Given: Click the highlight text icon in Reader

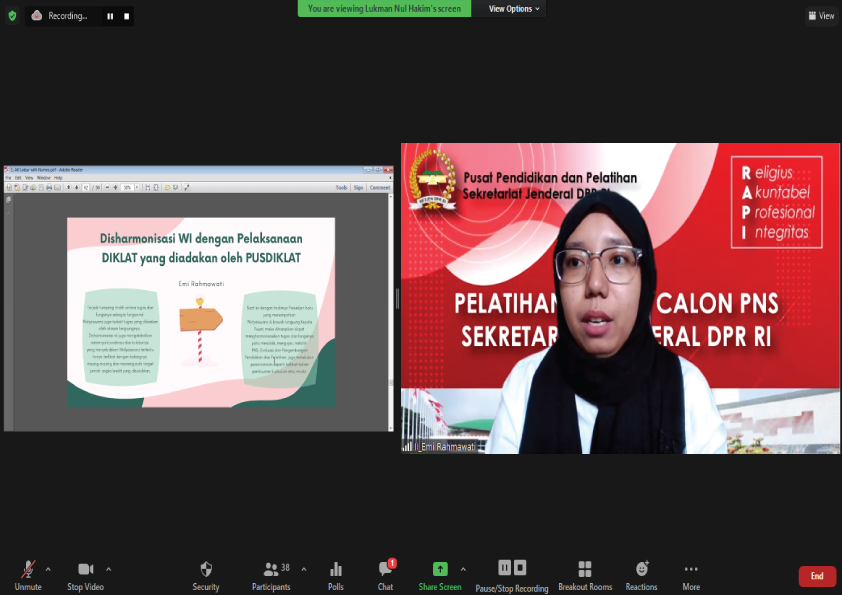Looking at the screenshot, I should 176,187.
